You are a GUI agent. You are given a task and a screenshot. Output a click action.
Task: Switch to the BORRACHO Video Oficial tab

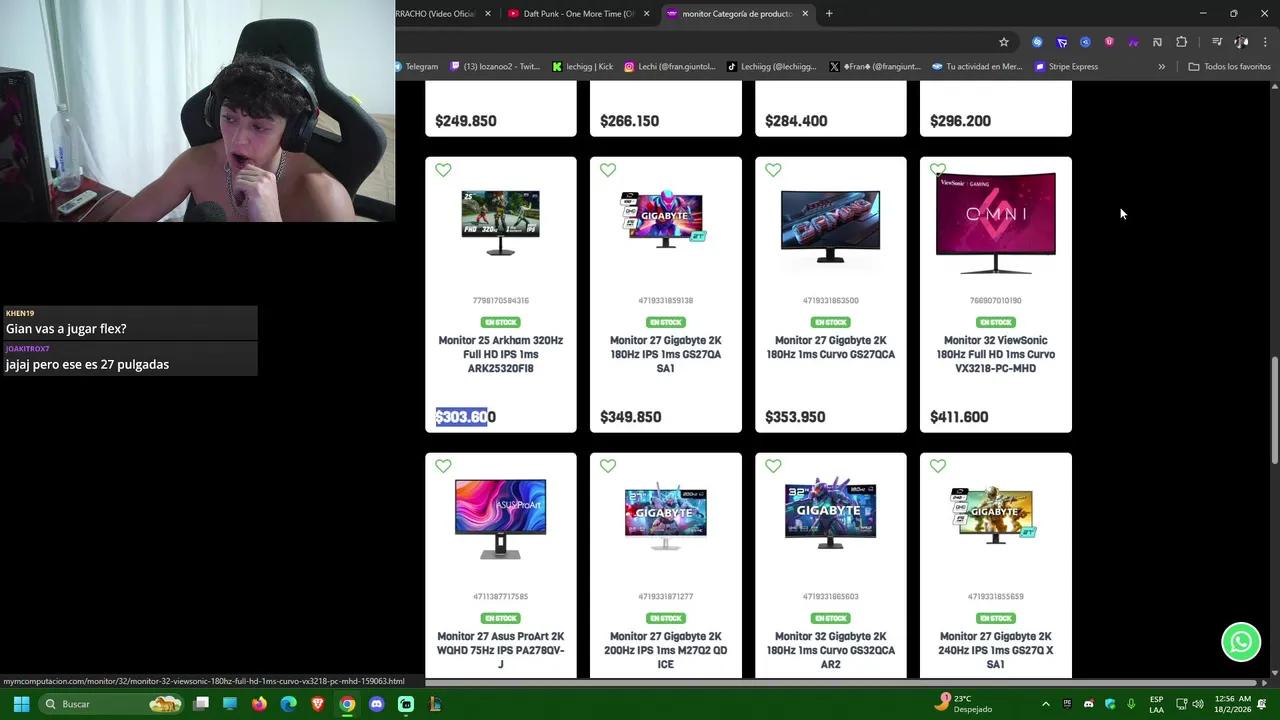(x=435, y=14)
